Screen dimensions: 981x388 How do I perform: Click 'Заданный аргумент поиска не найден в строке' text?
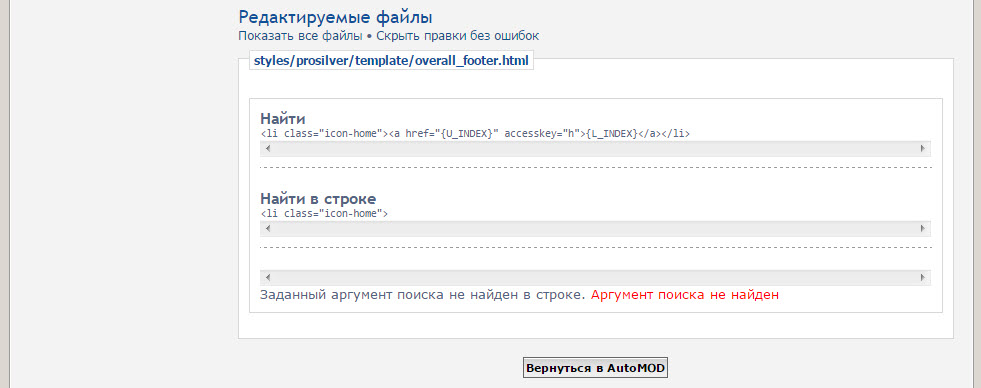[x=422, y=295]
